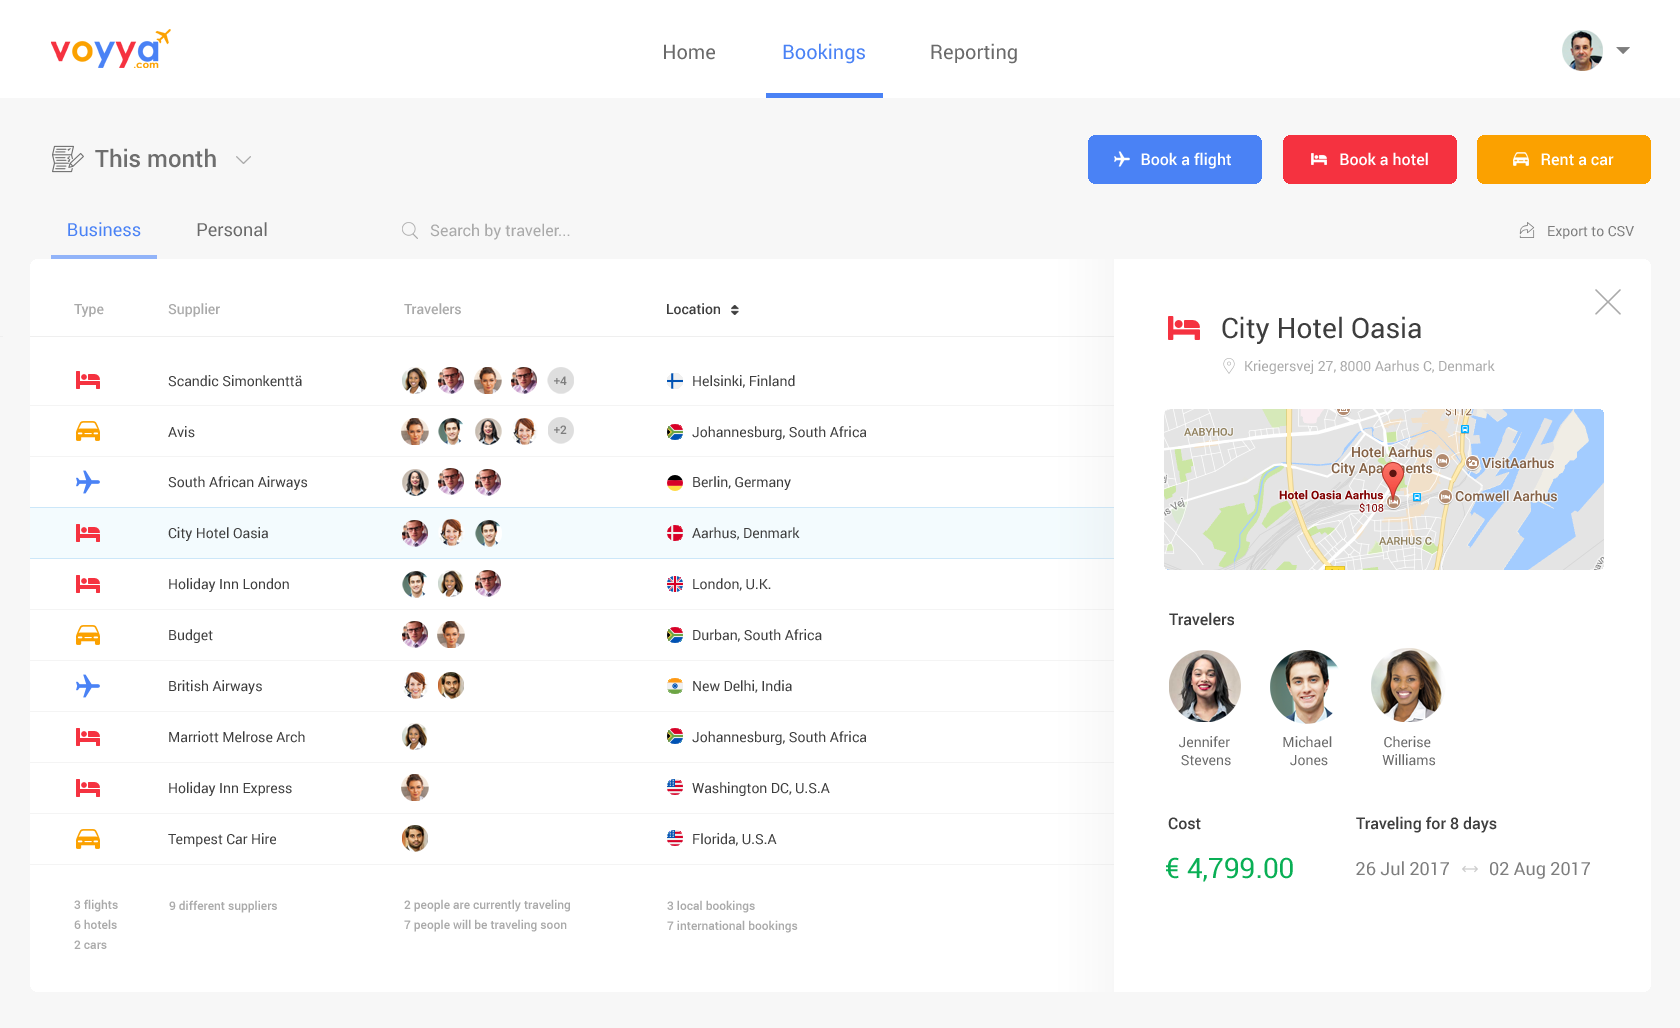
Task: Click the € 4,799.00 cost value
Action: pos(1230,868)
